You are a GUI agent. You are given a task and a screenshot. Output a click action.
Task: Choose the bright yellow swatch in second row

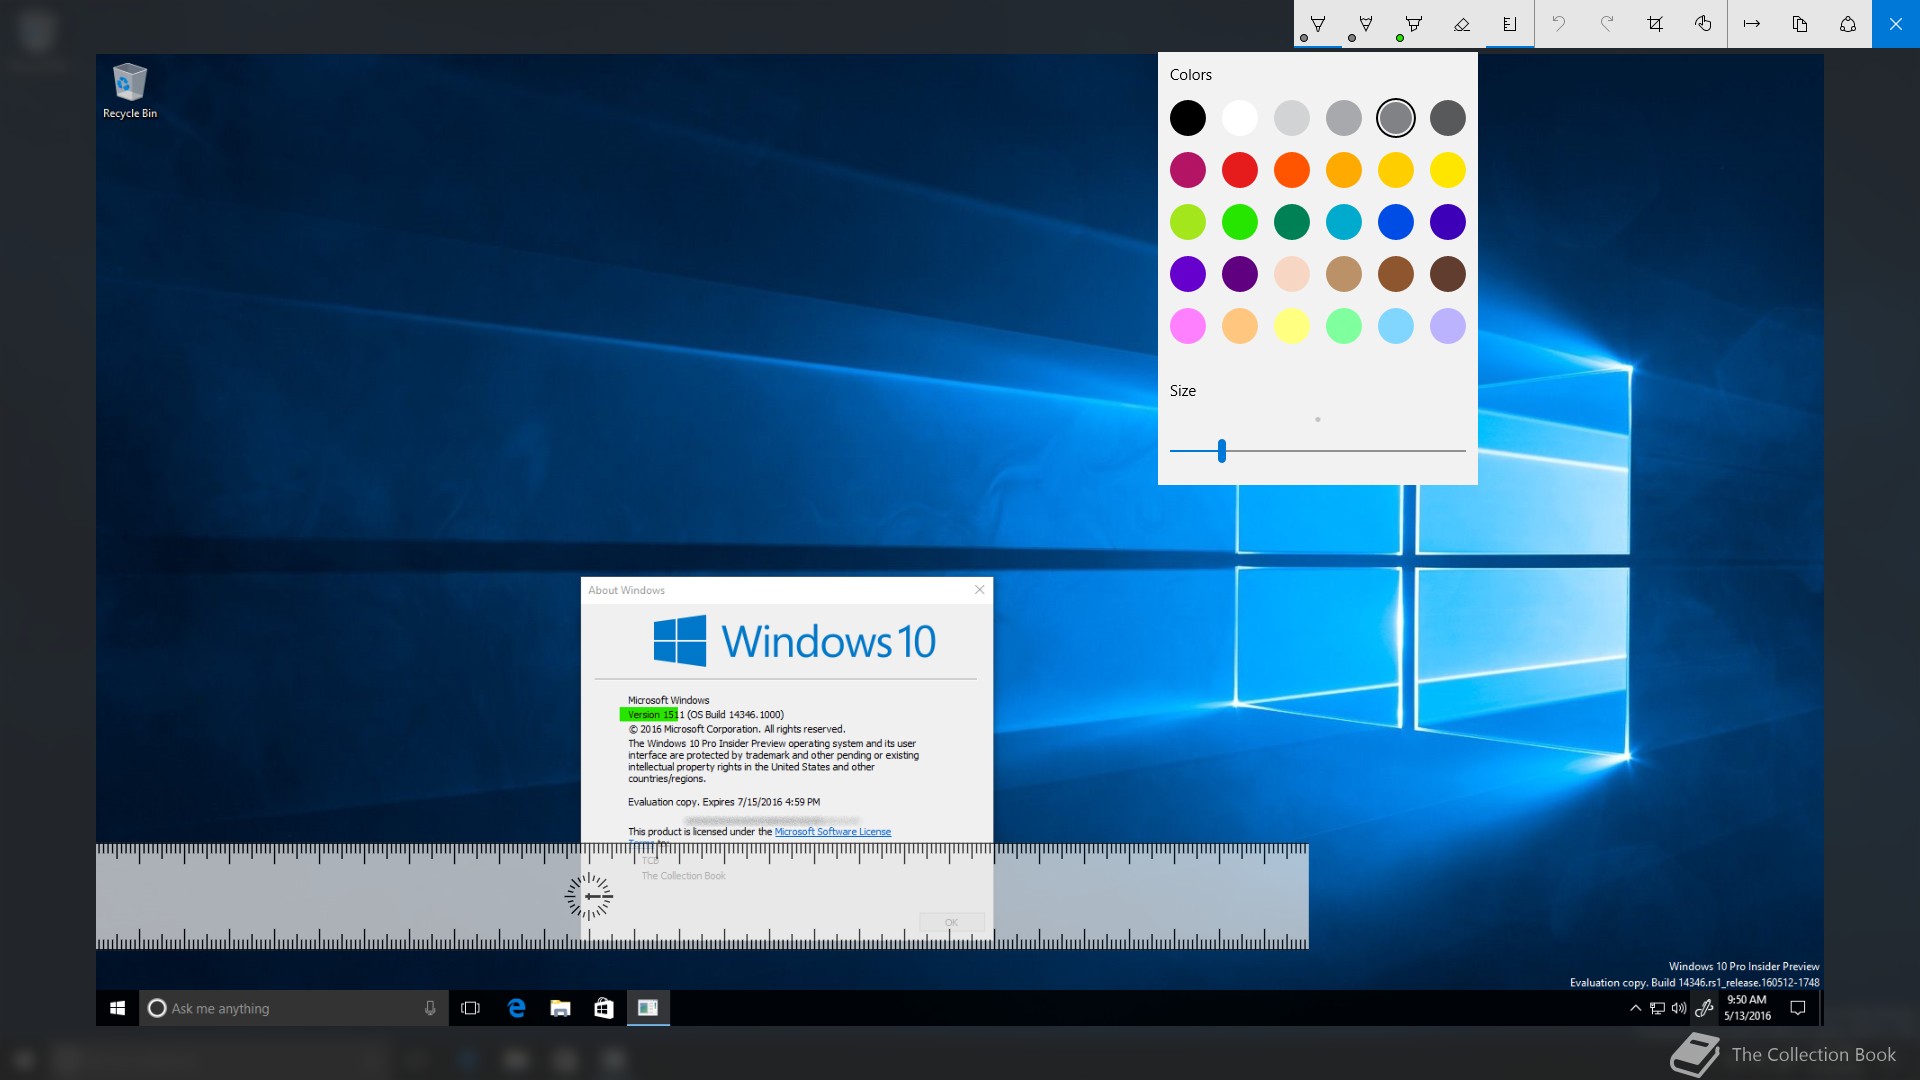1448,170
